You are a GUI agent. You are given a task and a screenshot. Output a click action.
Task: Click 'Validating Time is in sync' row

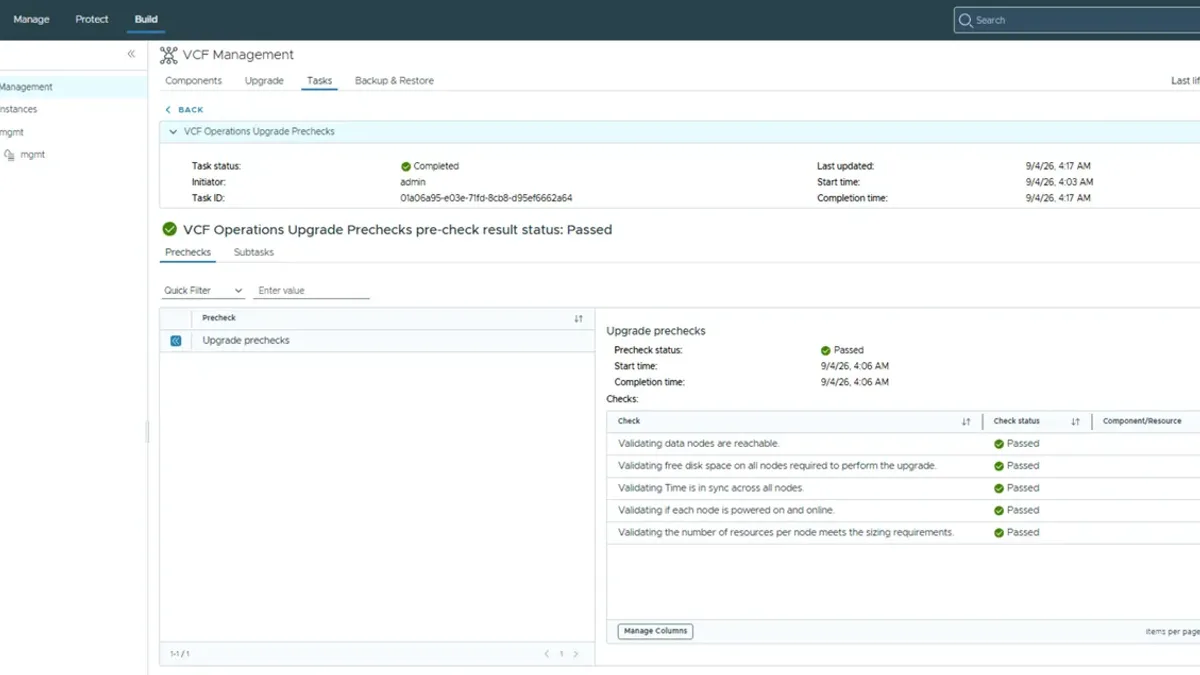[903, 488]
